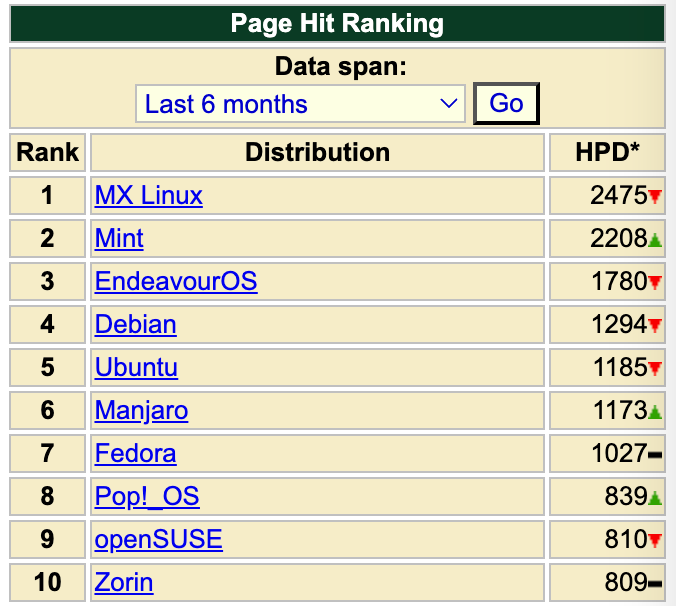Click the HPD value 810
676x606 pixels.
(626, 539)
